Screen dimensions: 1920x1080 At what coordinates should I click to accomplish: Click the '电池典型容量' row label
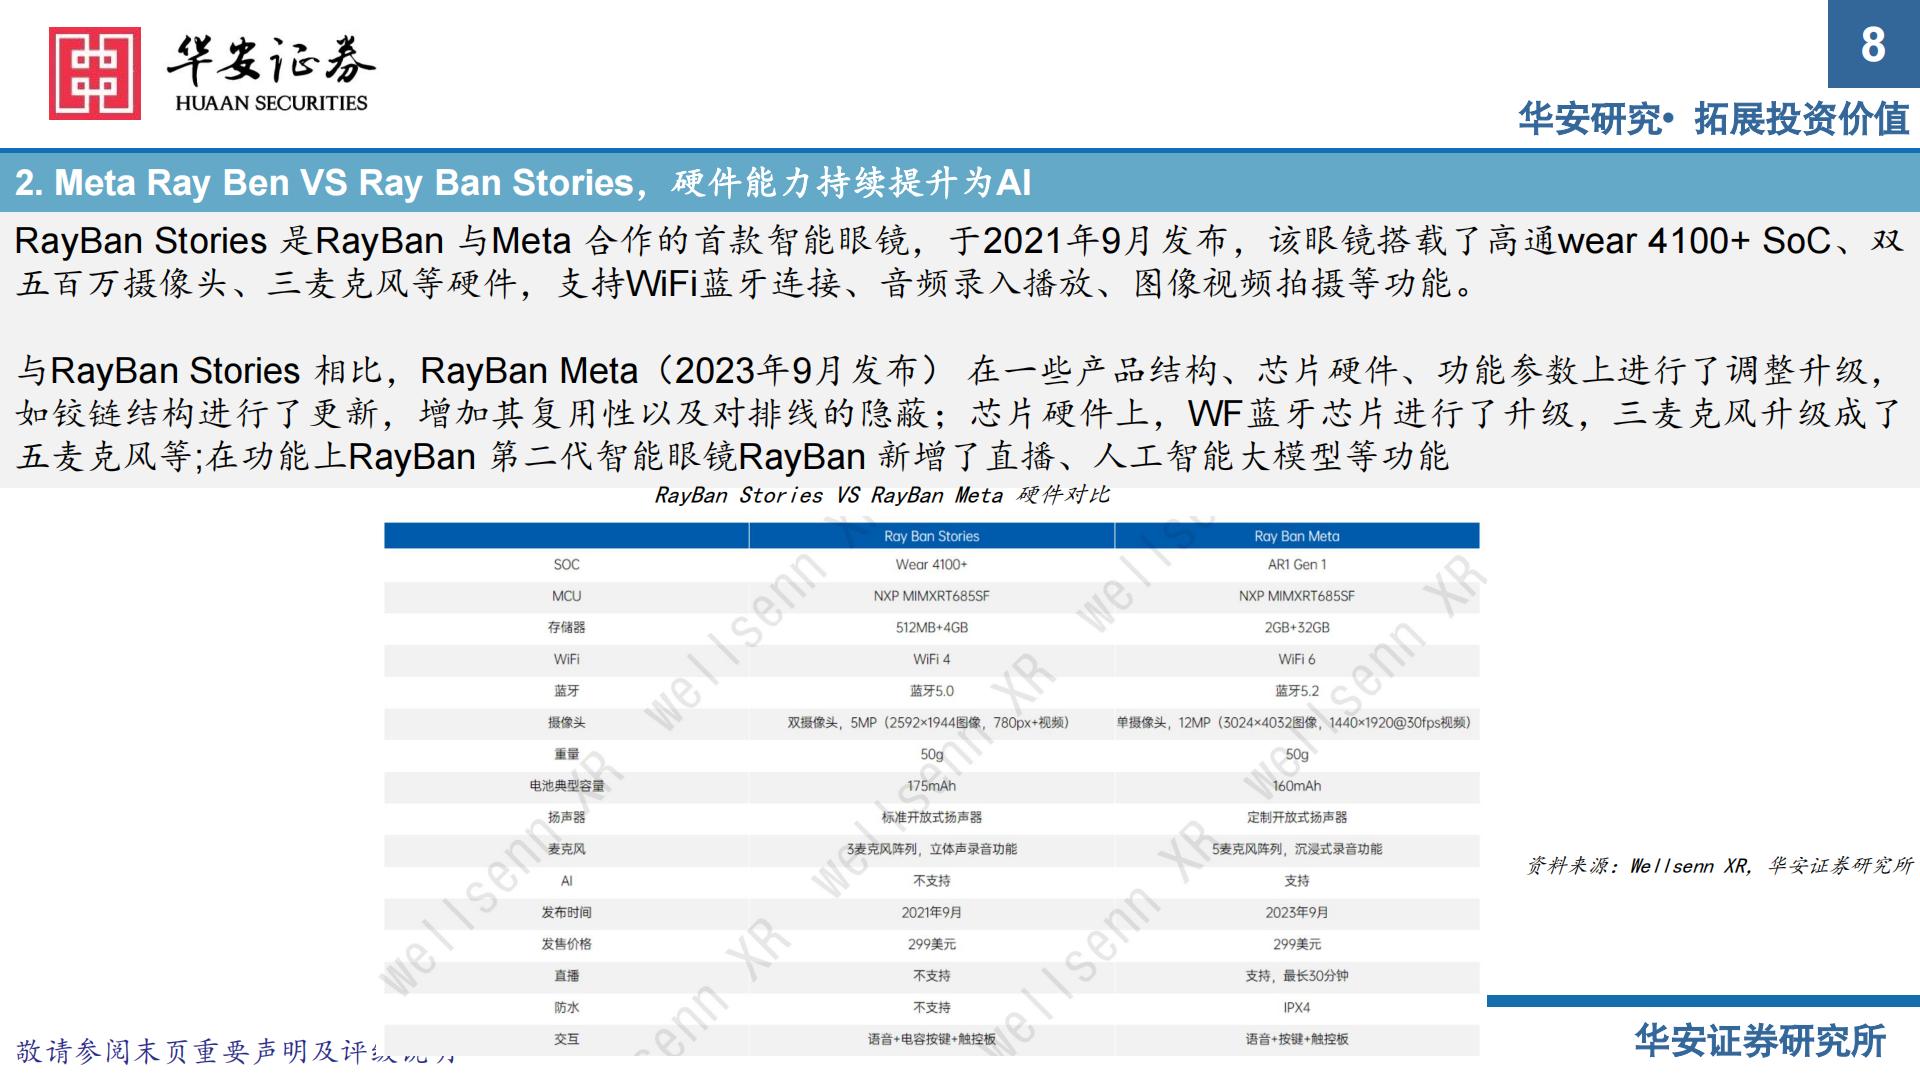click(x=566, y=786)
